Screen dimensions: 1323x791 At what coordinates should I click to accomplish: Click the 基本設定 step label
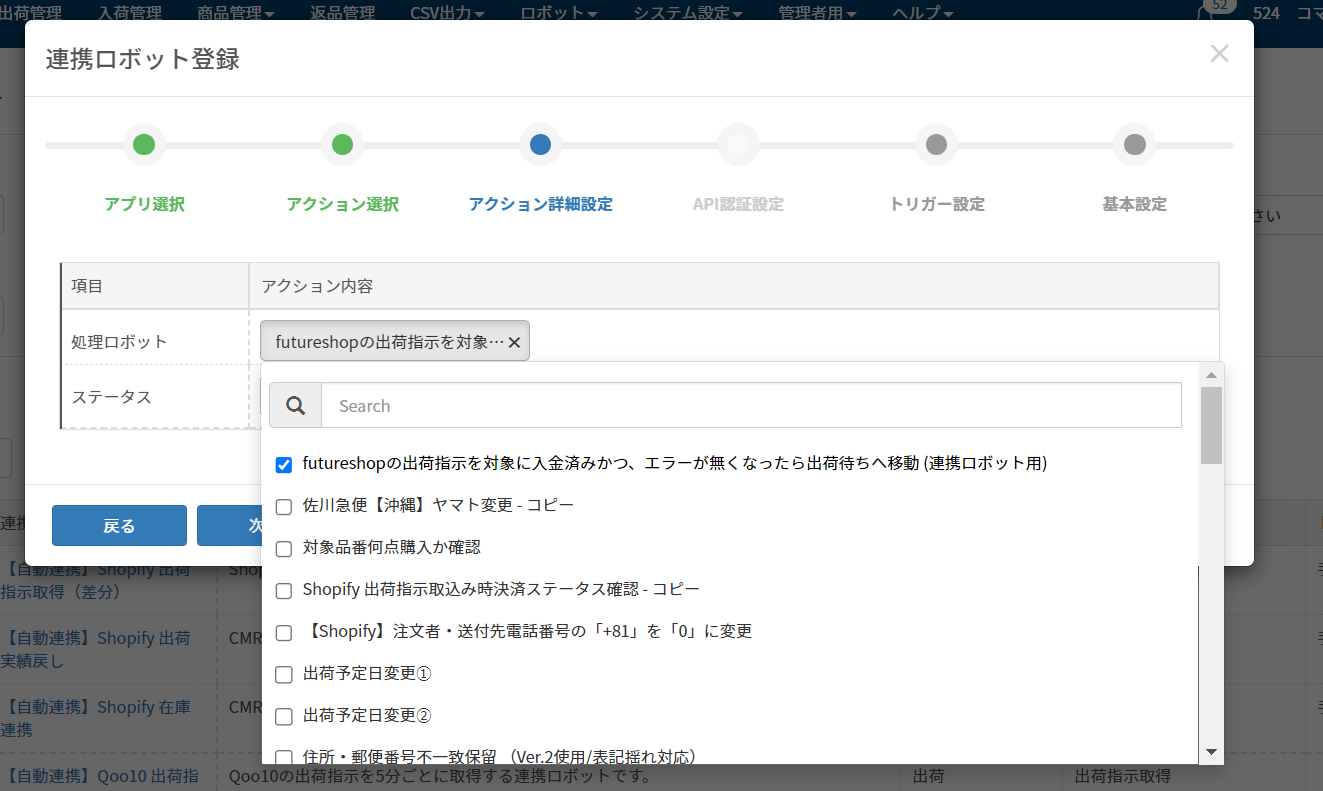(x=1134, y=204)
